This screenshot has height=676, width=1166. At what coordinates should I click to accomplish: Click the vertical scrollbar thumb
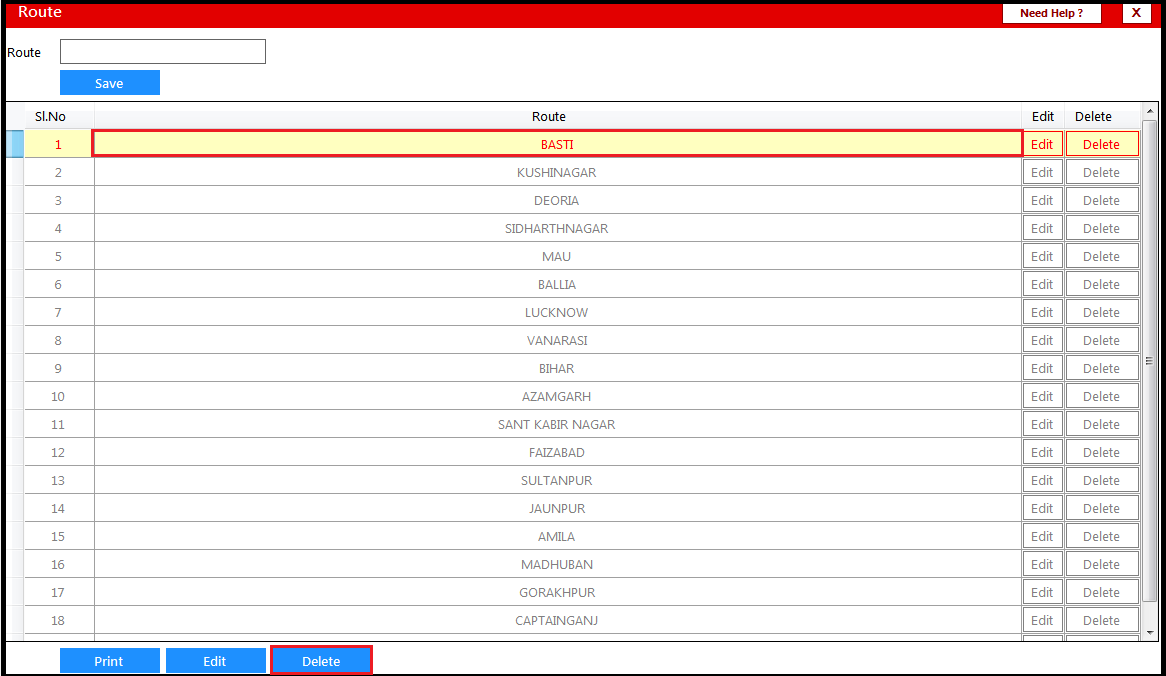tap(1150, 361)
